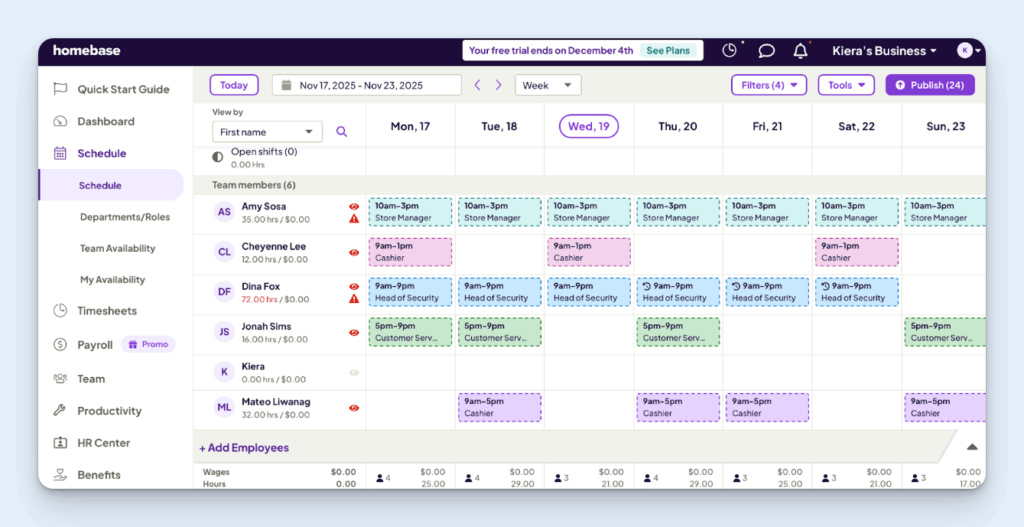
Task: Click the homebase logo
Action: tap(87, 50)
